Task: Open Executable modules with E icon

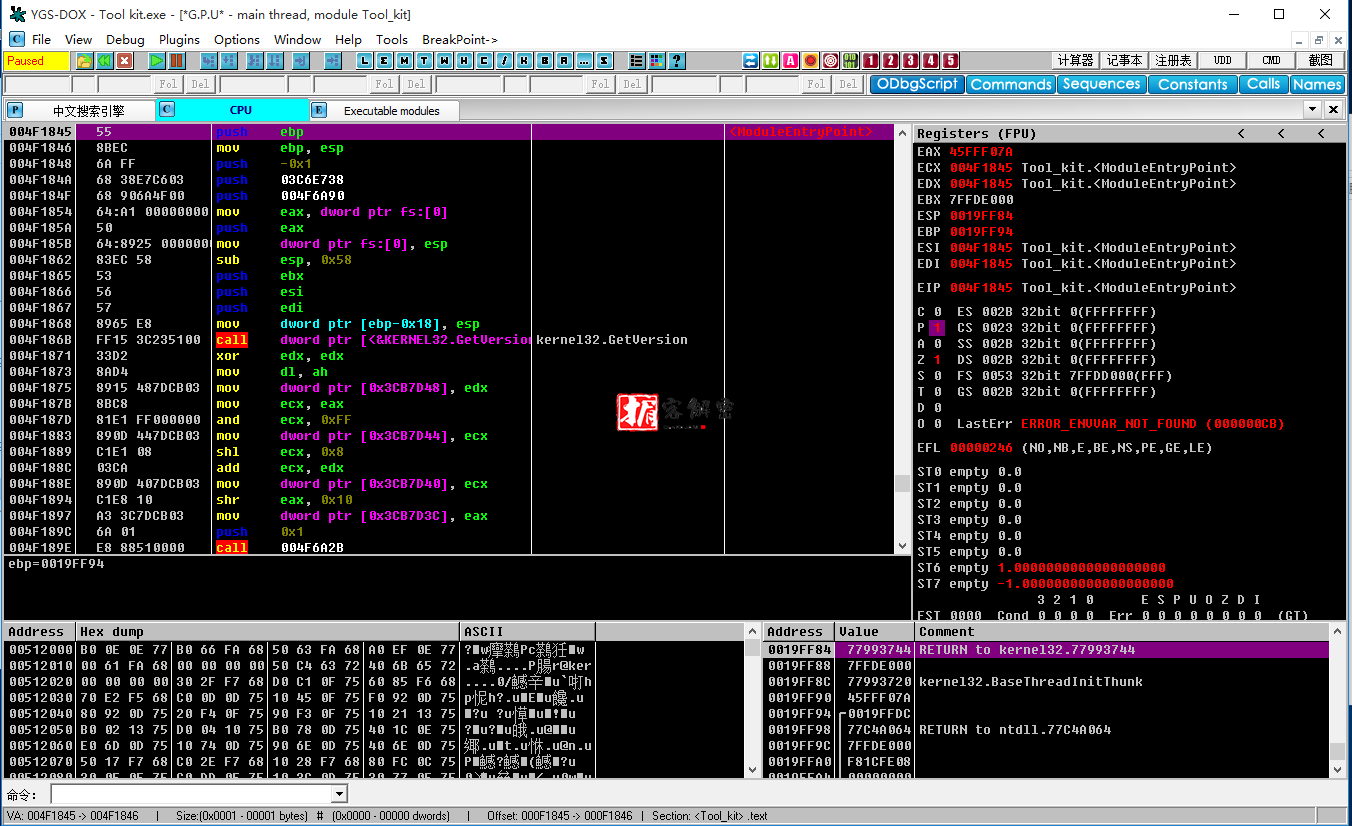Action: (x=384, y=61)
